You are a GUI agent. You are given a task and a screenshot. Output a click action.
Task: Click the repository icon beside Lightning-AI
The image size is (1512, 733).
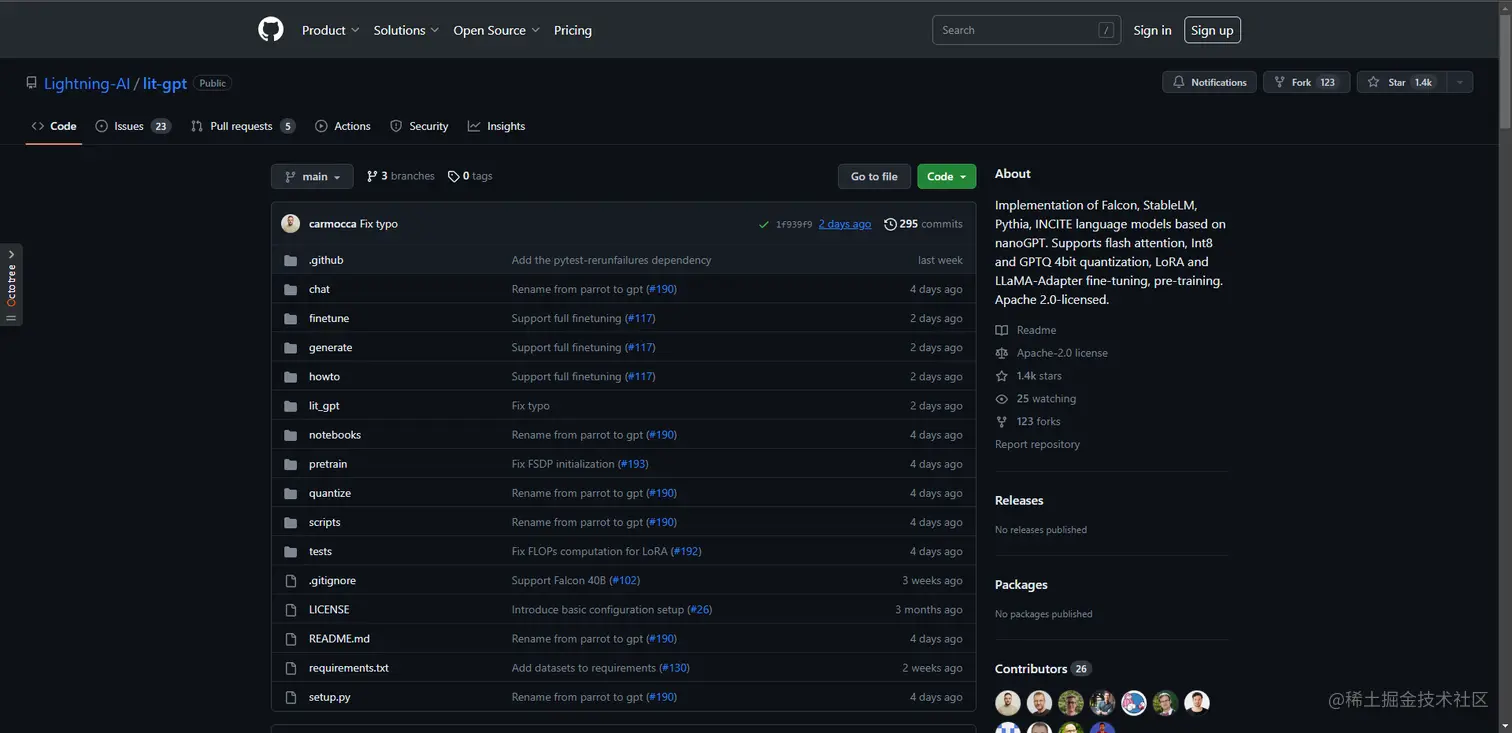32,83
